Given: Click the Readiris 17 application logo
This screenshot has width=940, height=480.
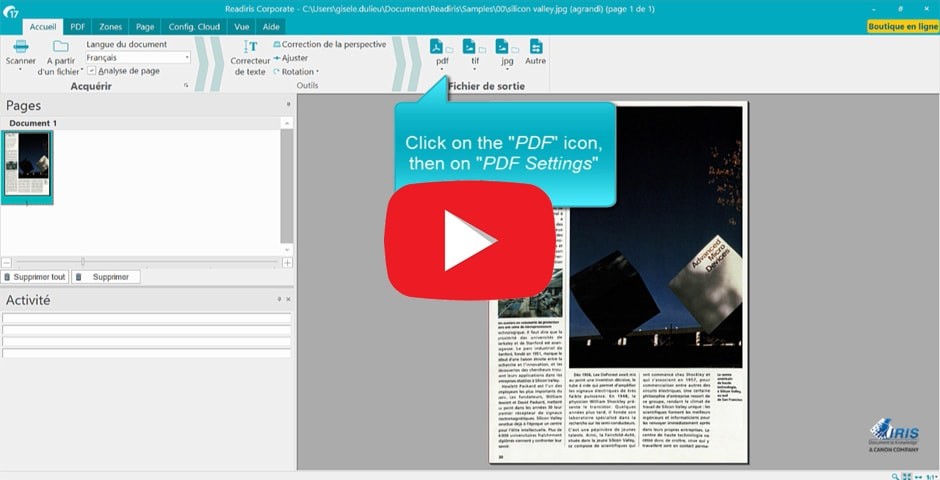Looking at the screenshot, I should click(x=10, y=11).
